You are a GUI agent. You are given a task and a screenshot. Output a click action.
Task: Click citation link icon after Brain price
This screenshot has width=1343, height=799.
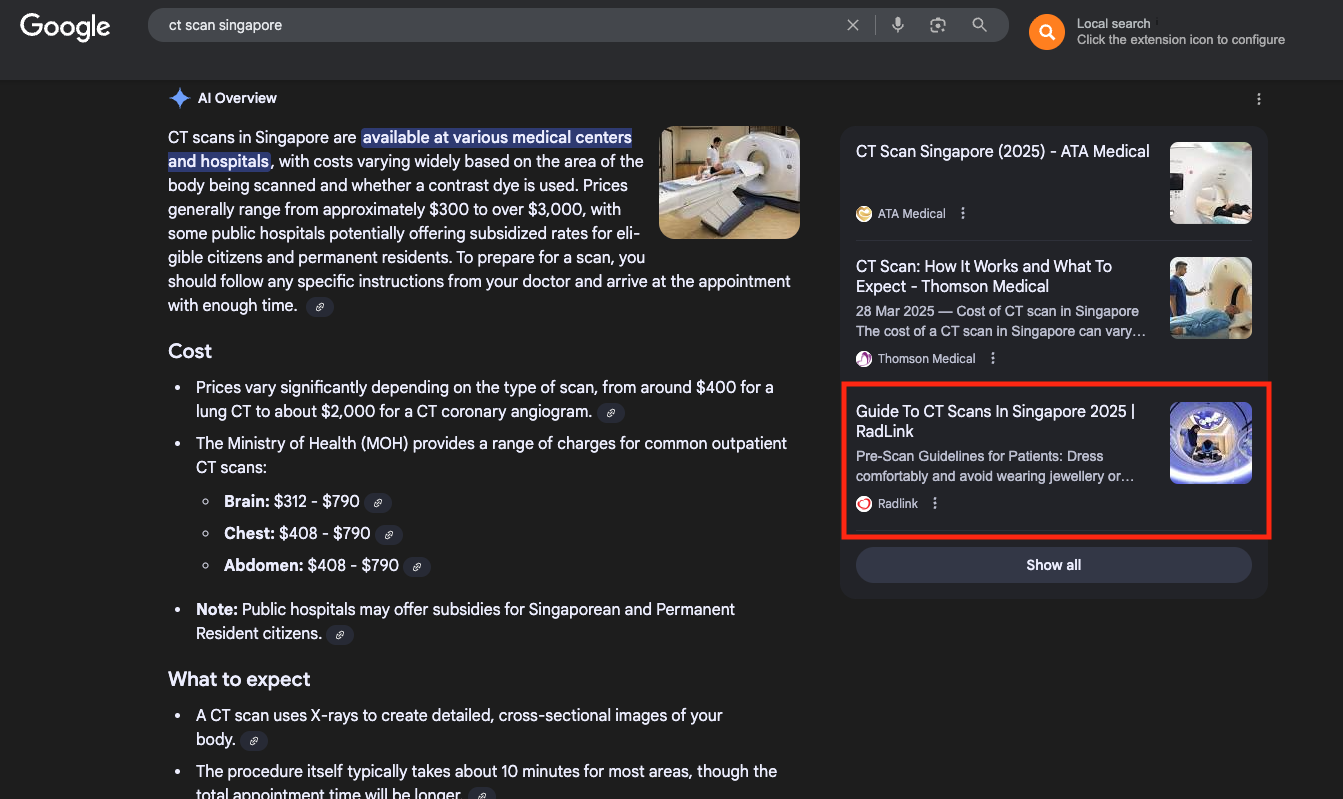pos(378,503)
